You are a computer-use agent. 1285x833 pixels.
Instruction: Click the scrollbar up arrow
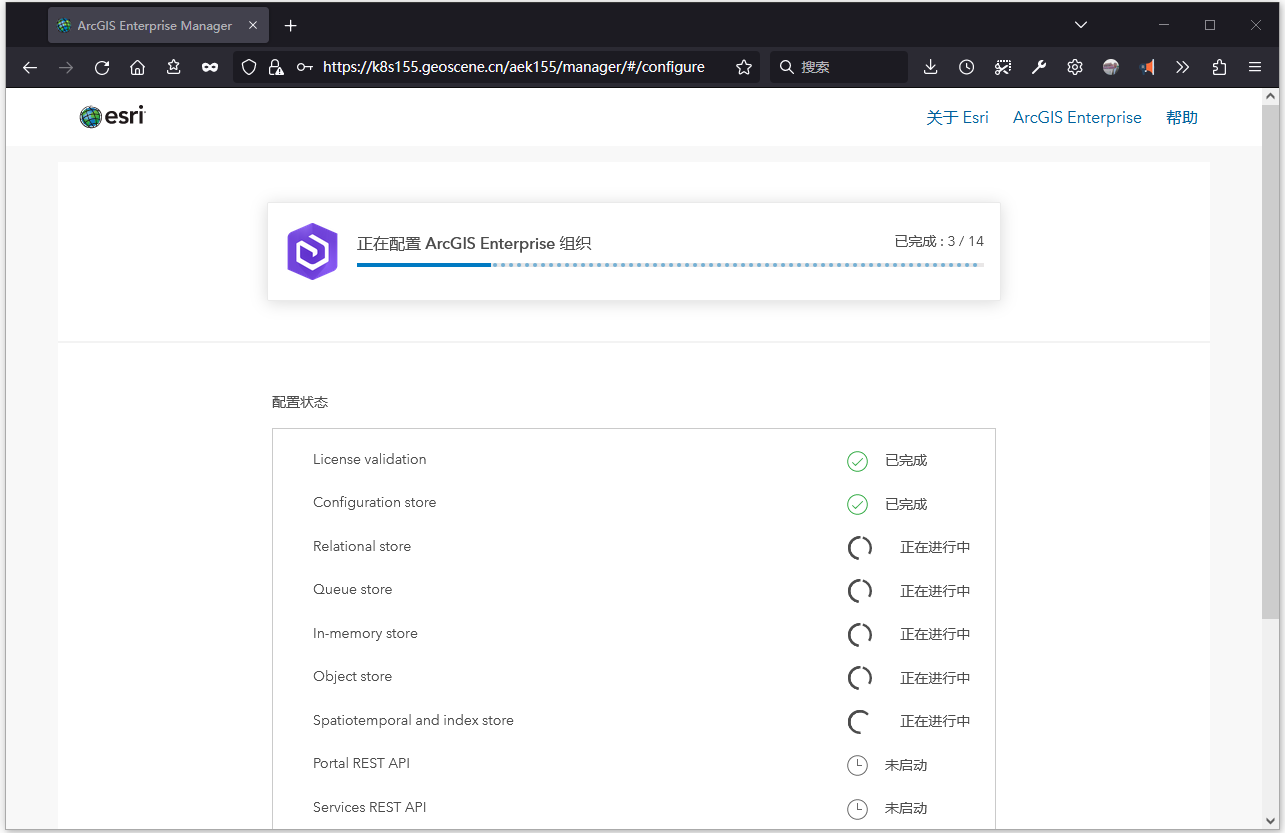1270,97
